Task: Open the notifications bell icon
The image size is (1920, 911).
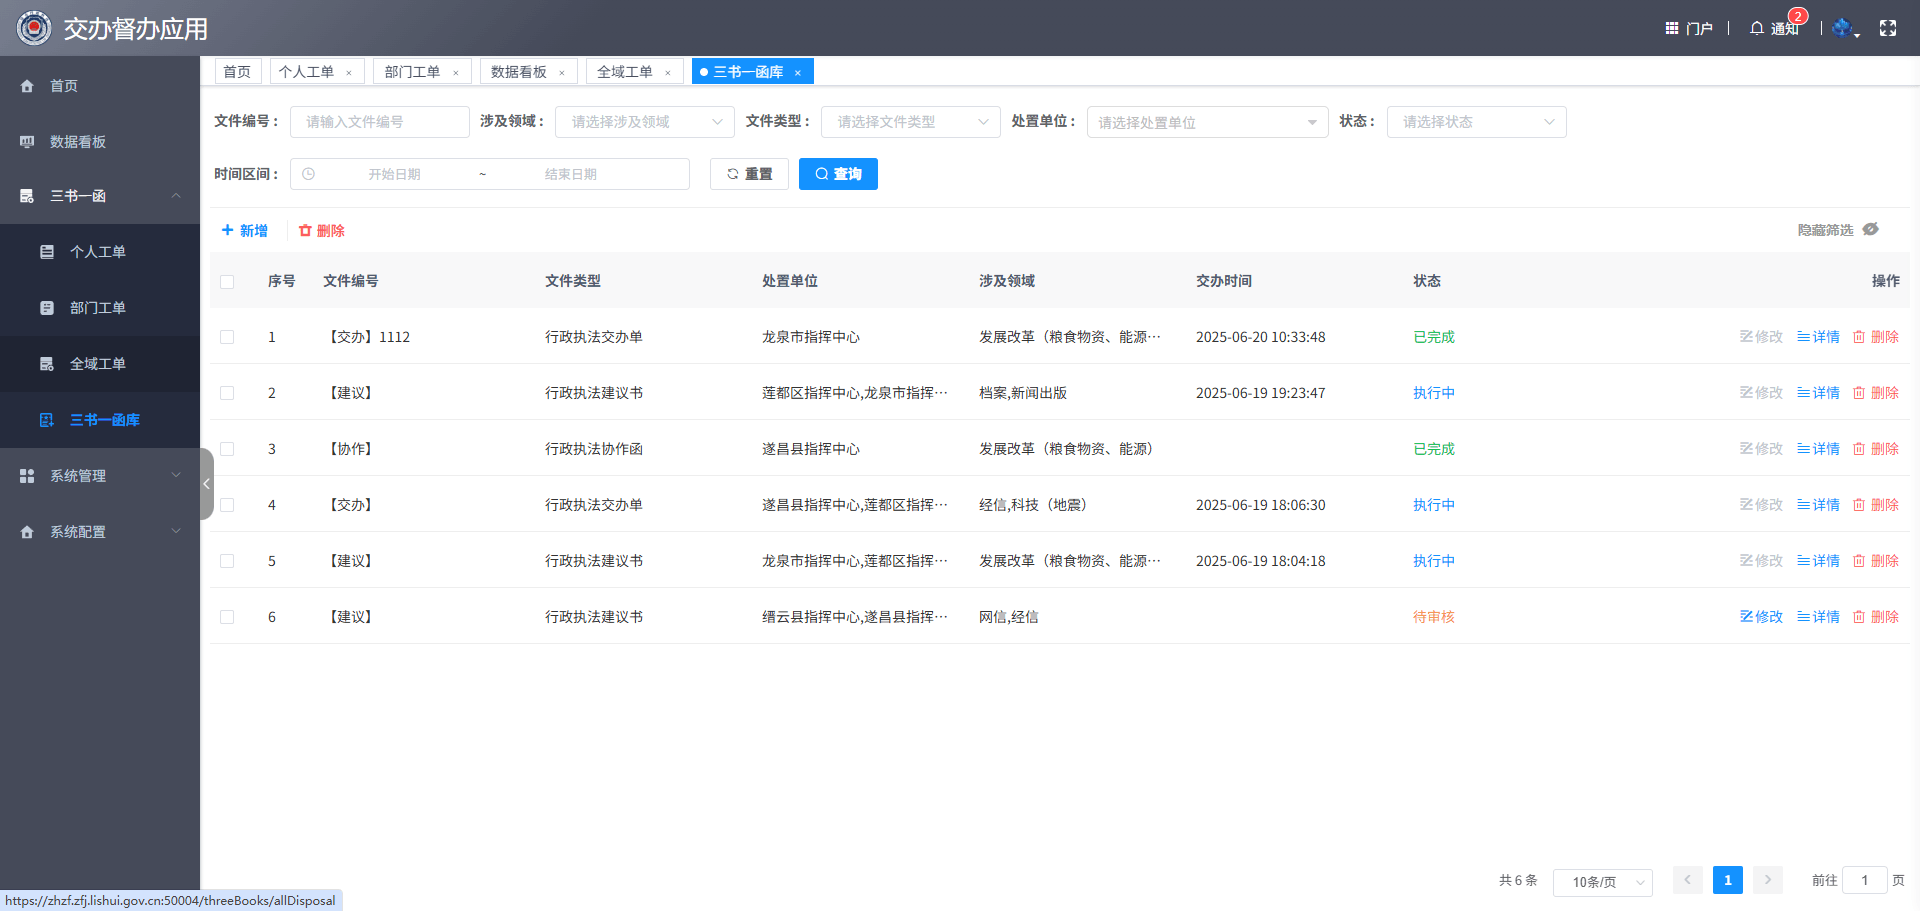Action: click(x=1757, y=28)
